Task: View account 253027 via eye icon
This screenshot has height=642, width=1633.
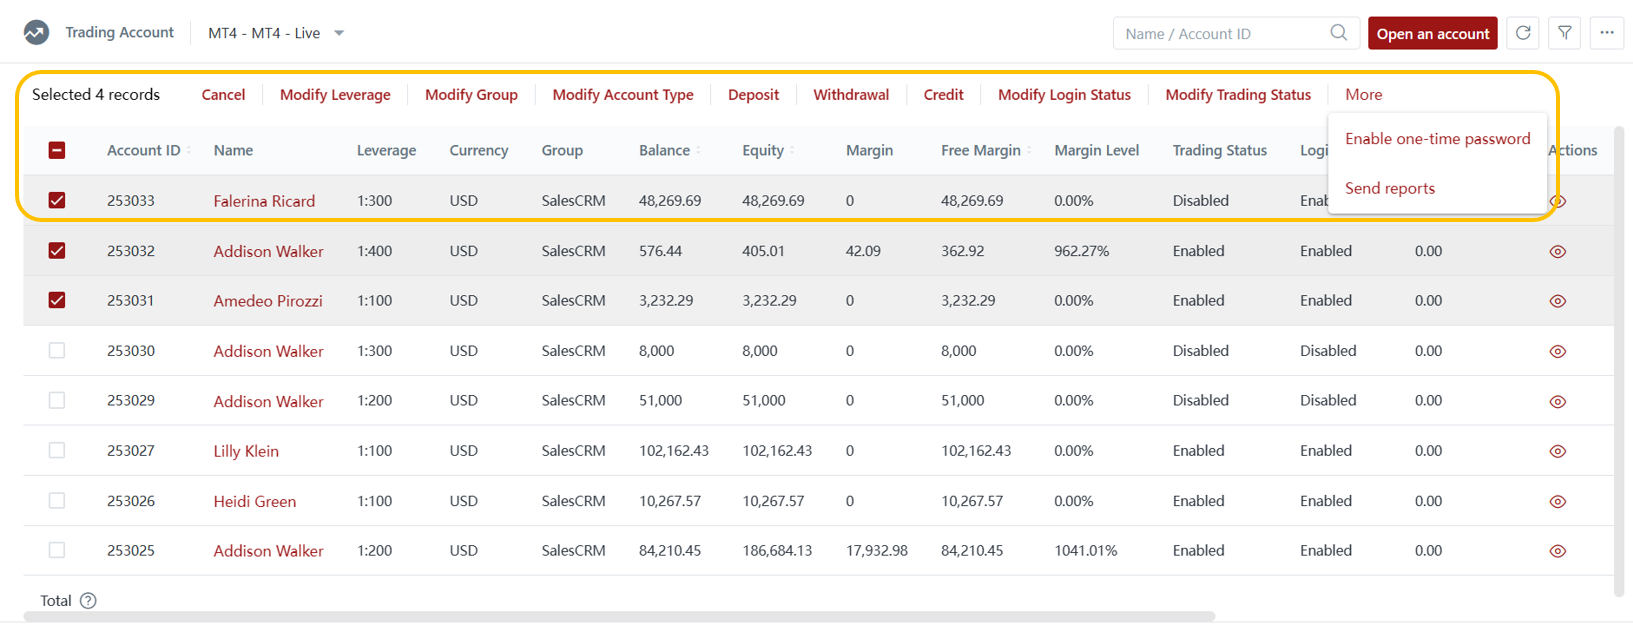Action: [1557, 452]
